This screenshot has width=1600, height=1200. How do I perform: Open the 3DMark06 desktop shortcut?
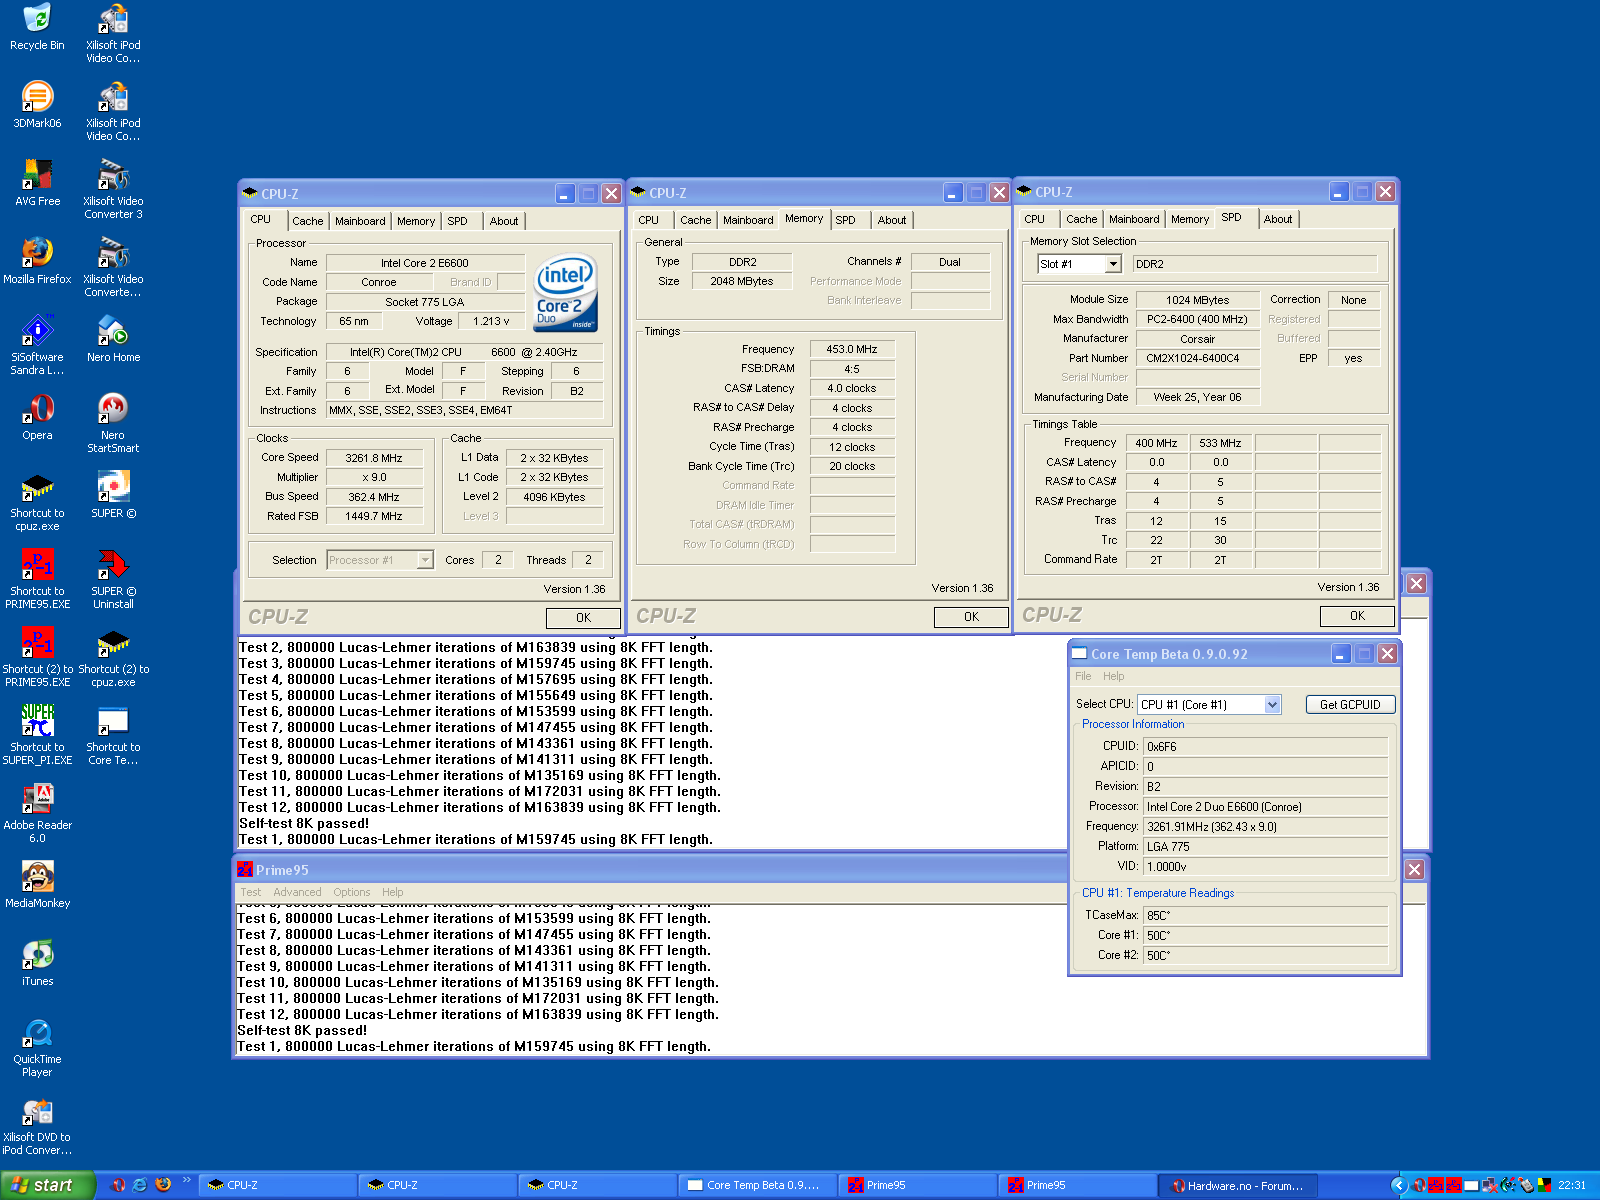pos(37,106)
